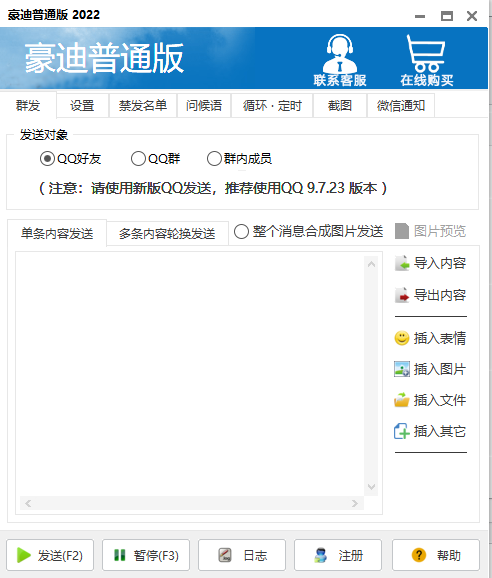Image resolution: width=492 pixels, height=578 pixels.
Task: Click the 插入图片 picture icon
Action: 402,369
